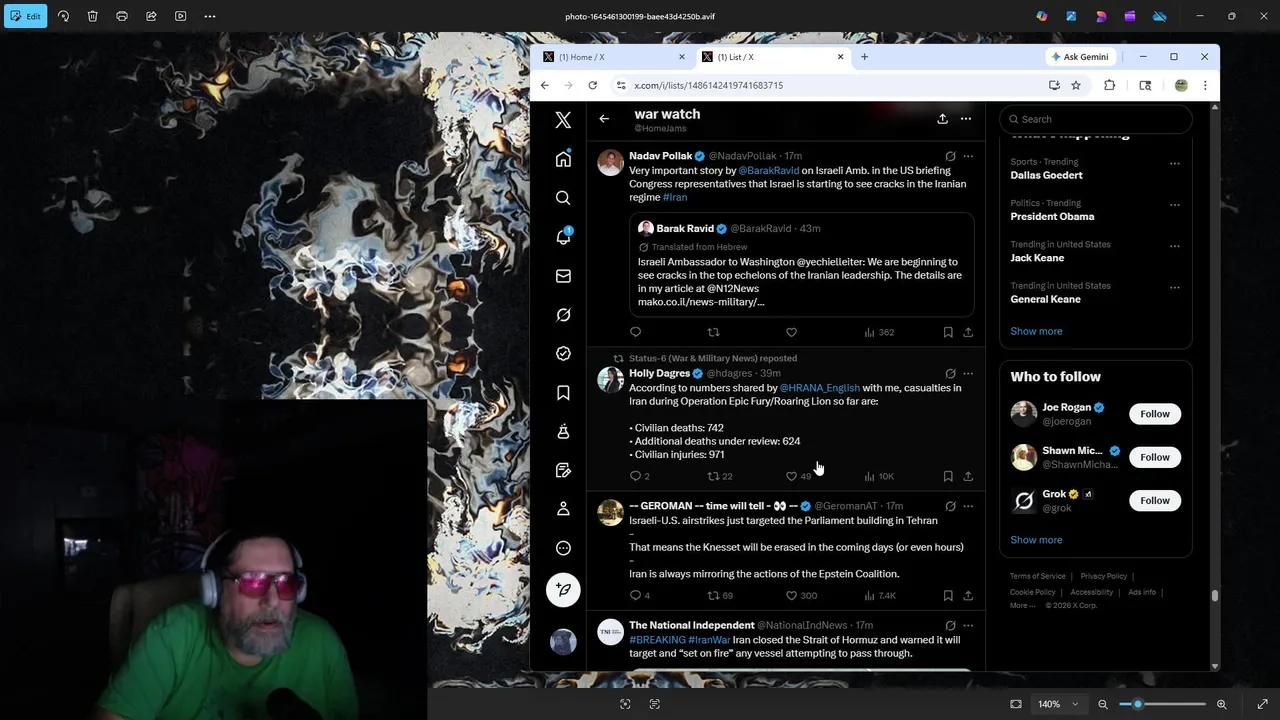Adjust the Photos zoom slider handle
1280x720 pixels.
tap(1137, 704)
